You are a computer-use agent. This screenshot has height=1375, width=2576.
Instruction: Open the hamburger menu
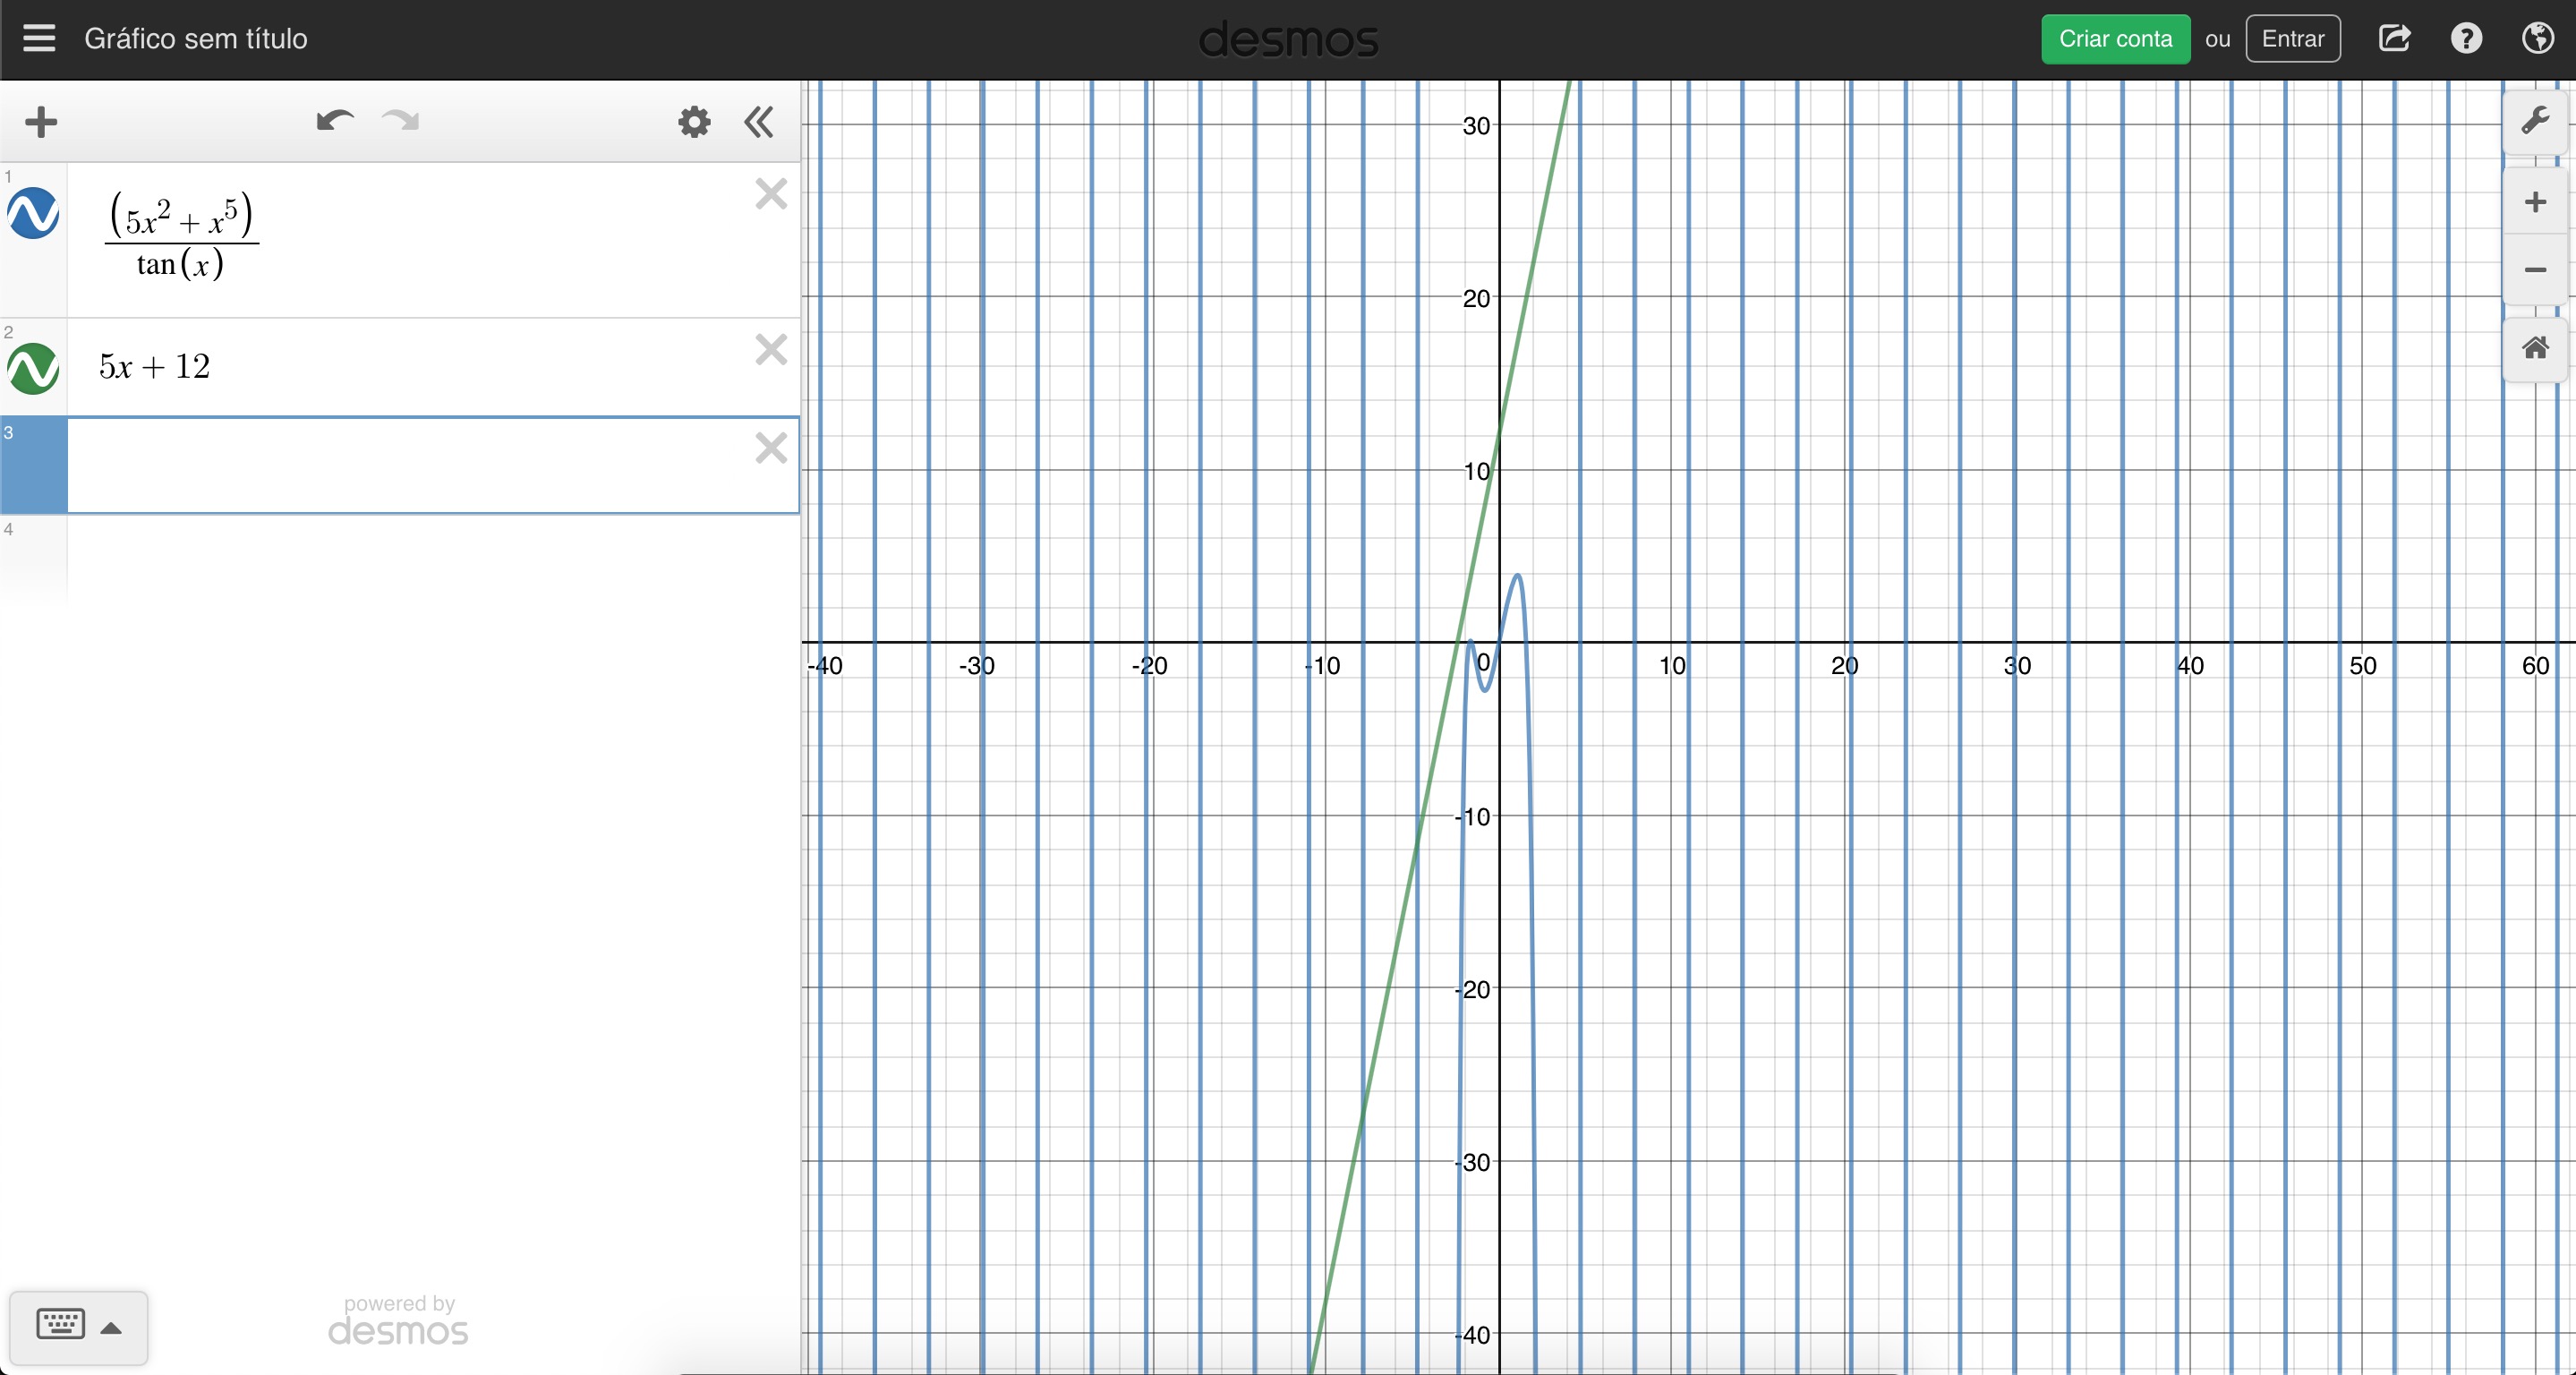(39, 38)
